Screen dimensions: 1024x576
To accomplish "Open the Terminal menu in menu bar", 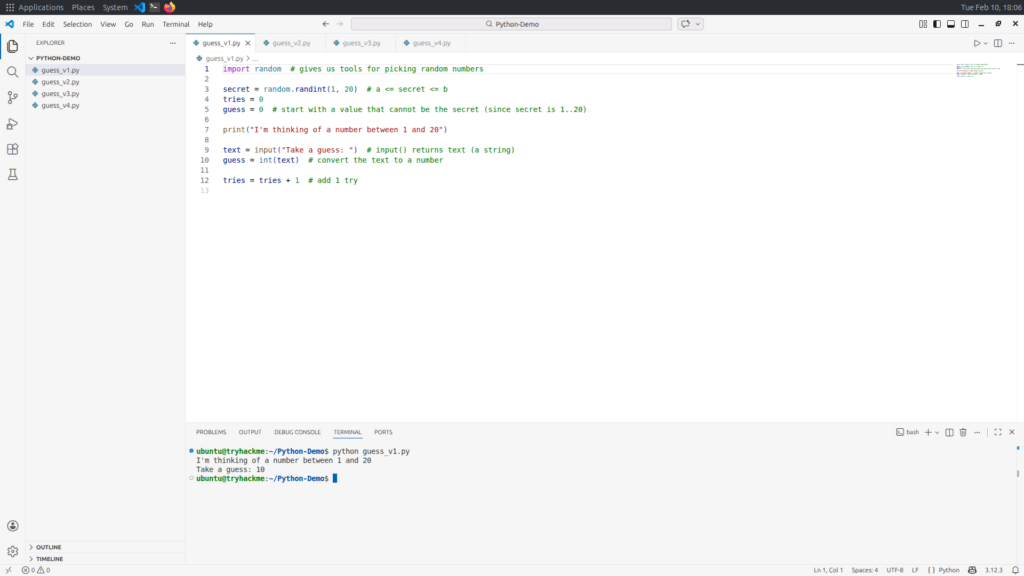I will click(176, 24).
